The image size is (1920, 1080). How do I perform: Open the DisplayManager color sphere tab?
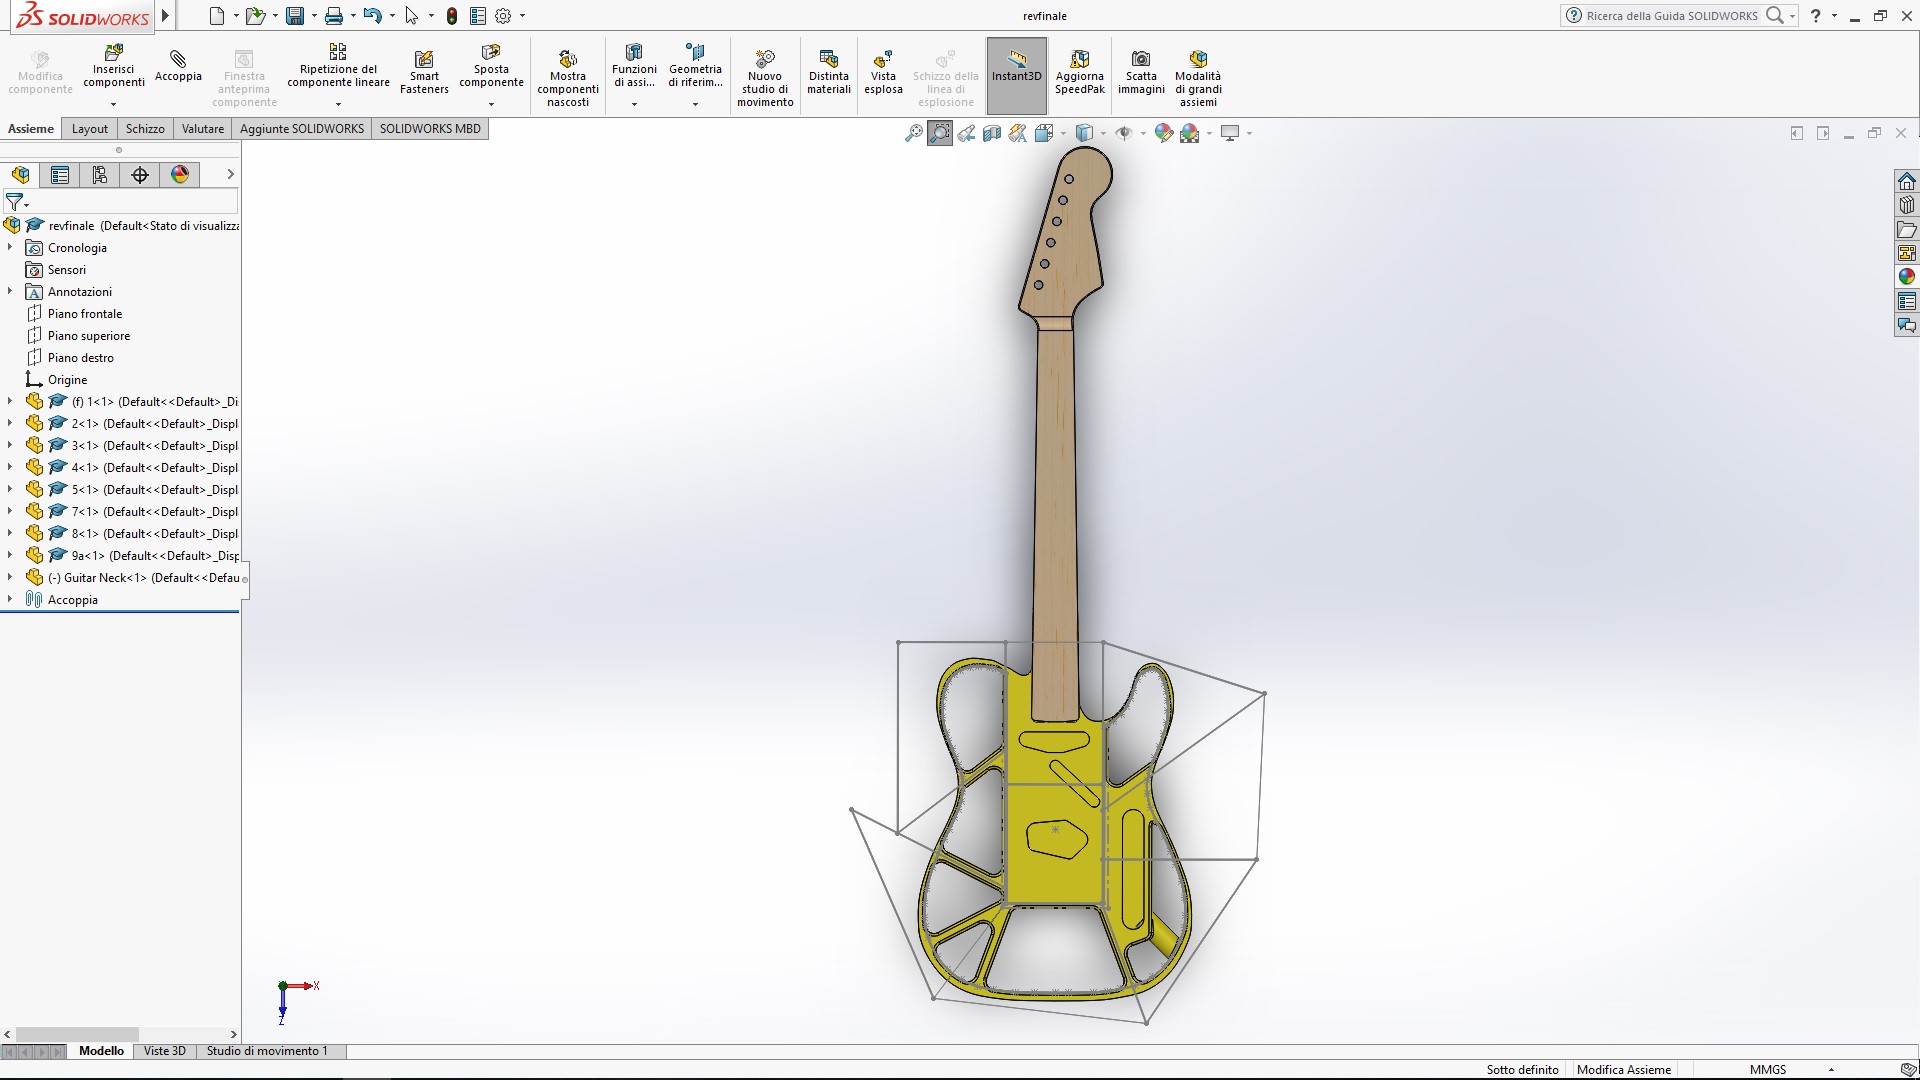point(180,175)
